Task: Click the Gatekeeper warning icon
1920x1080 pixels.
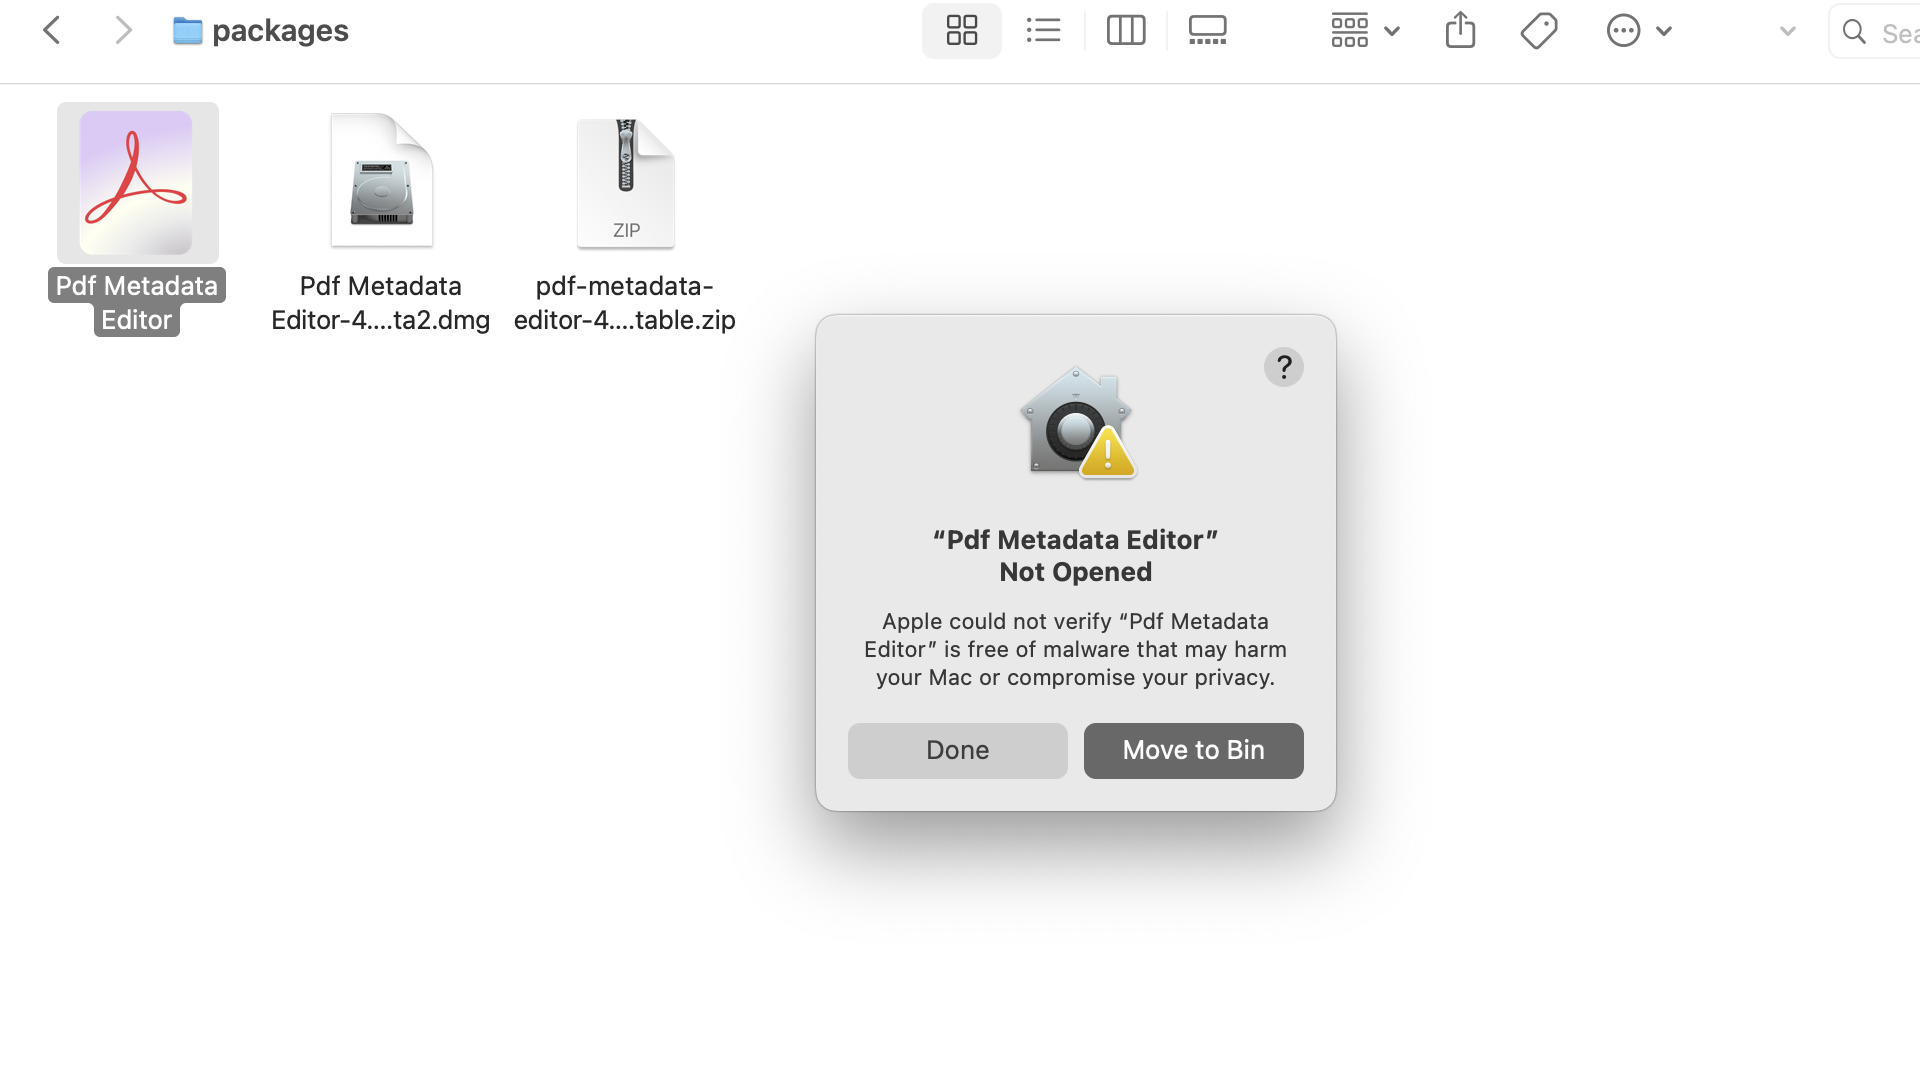Action: (x=1077, y=423)
